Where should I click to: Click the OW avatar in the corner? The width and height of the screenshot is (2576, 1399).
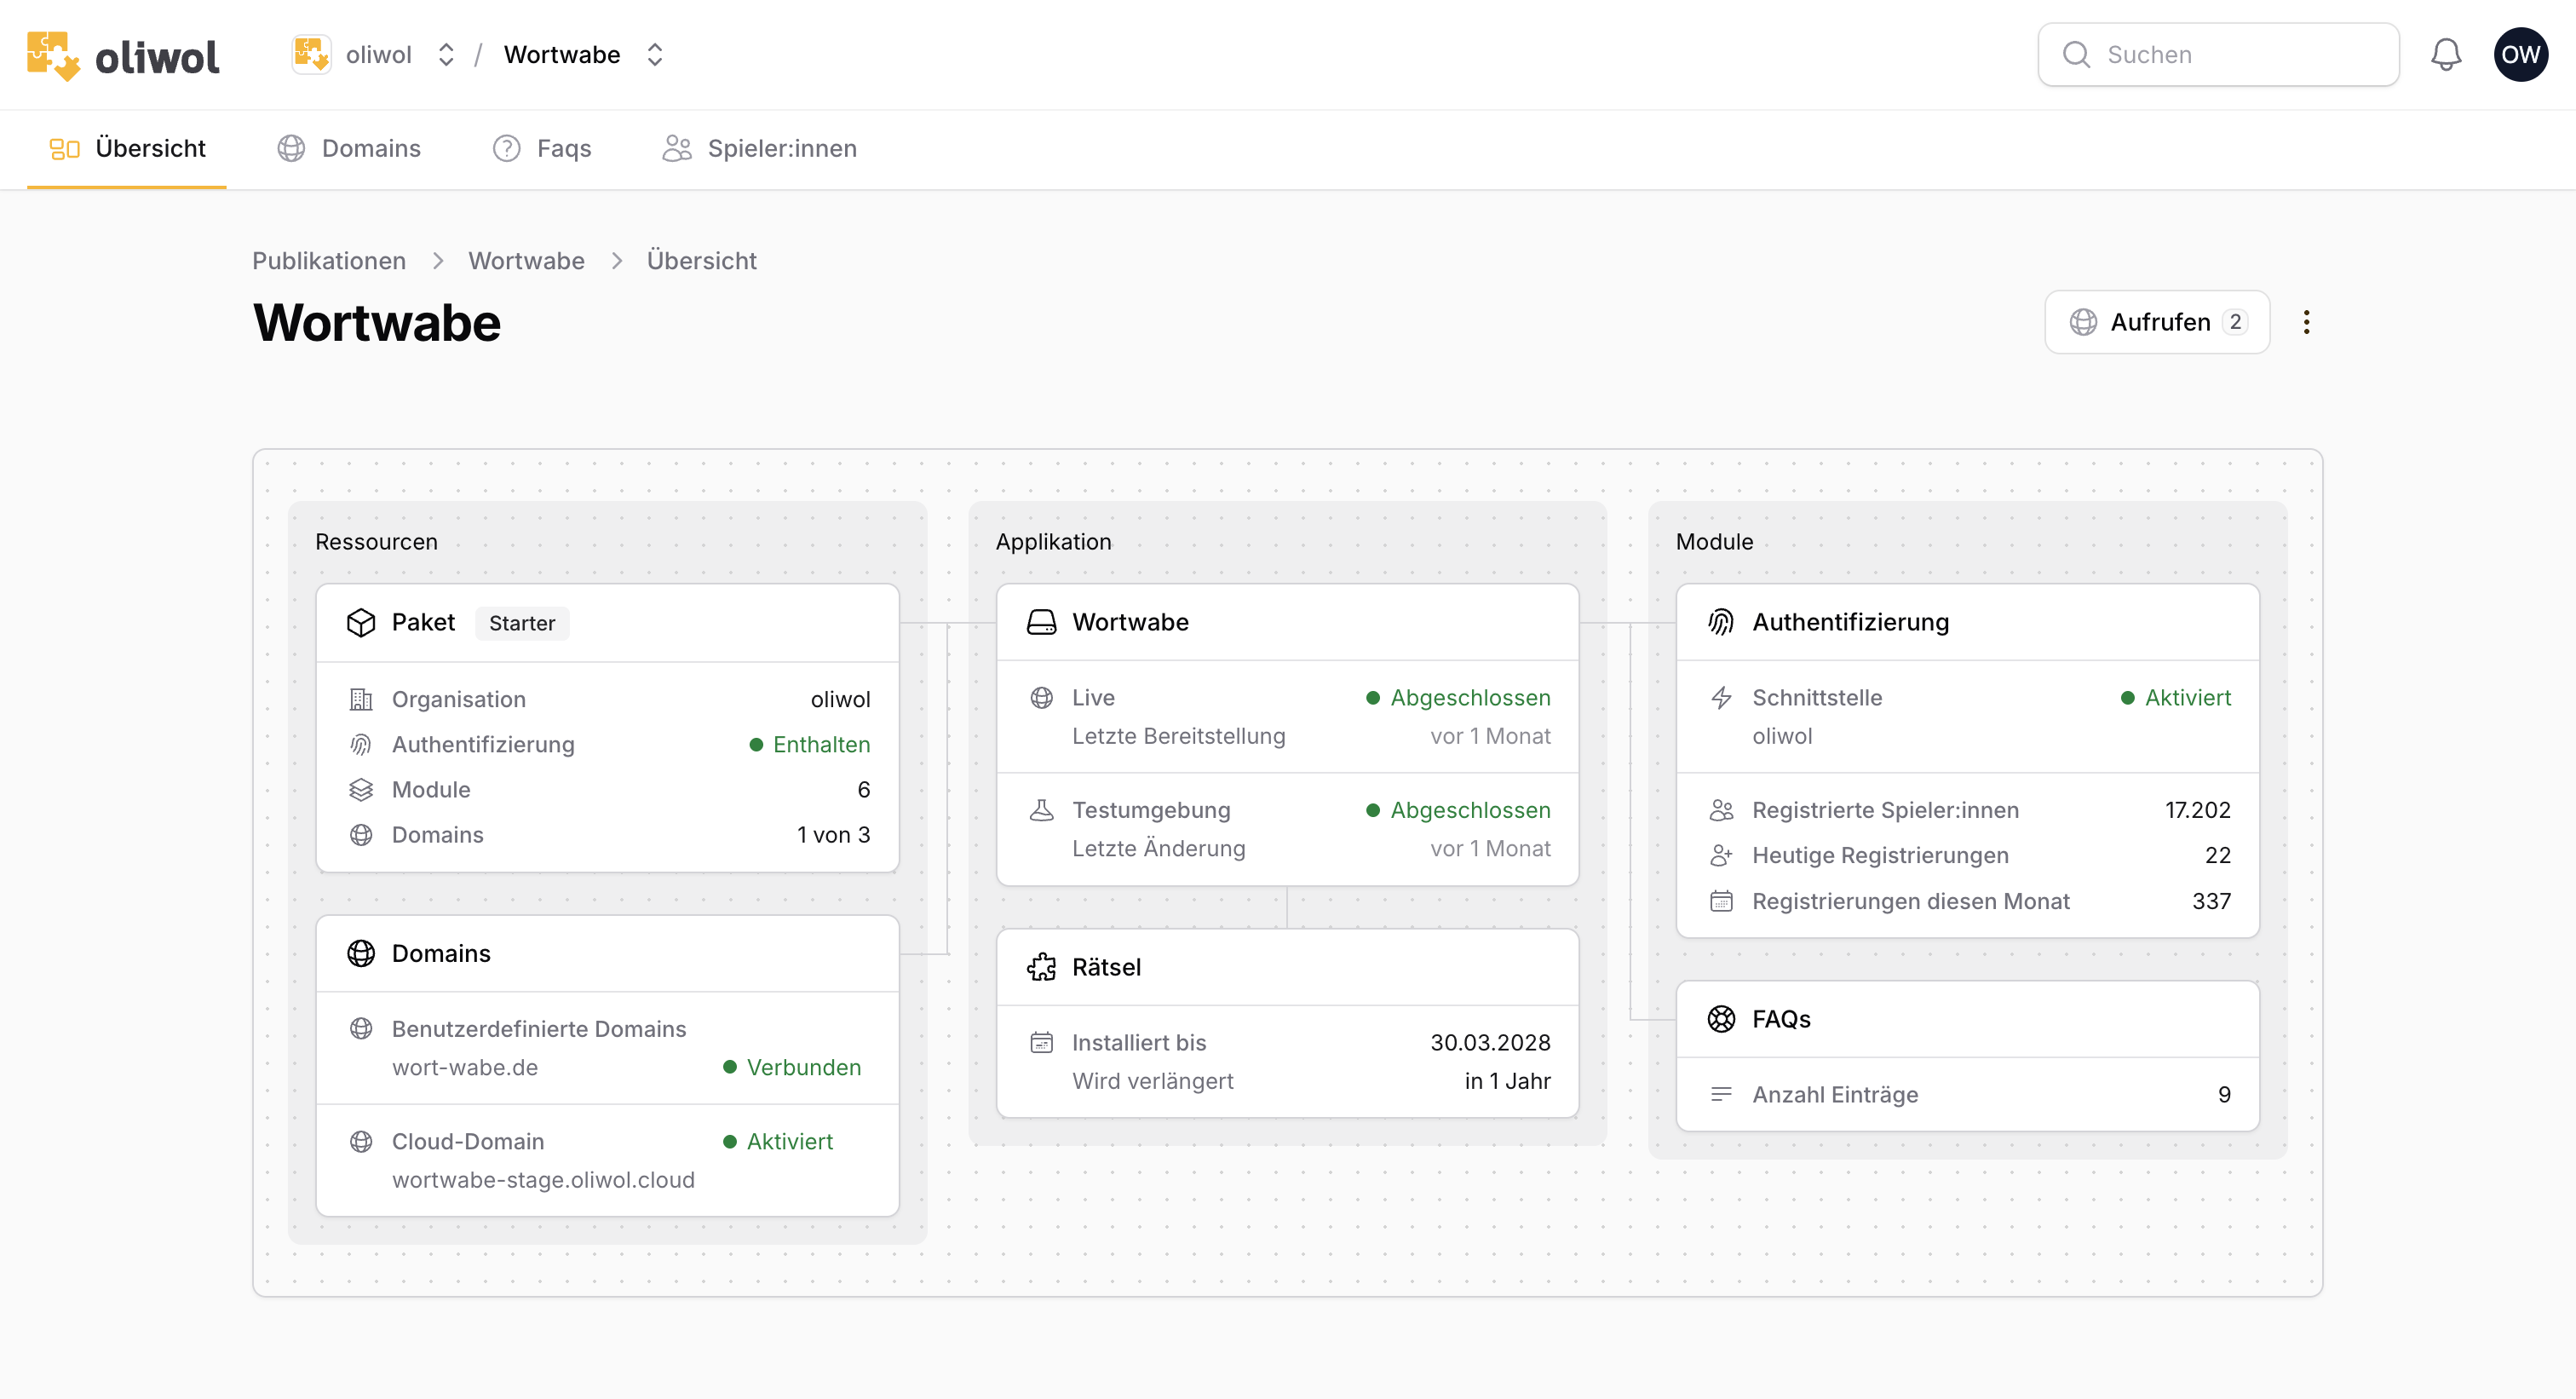(2521, 54)
